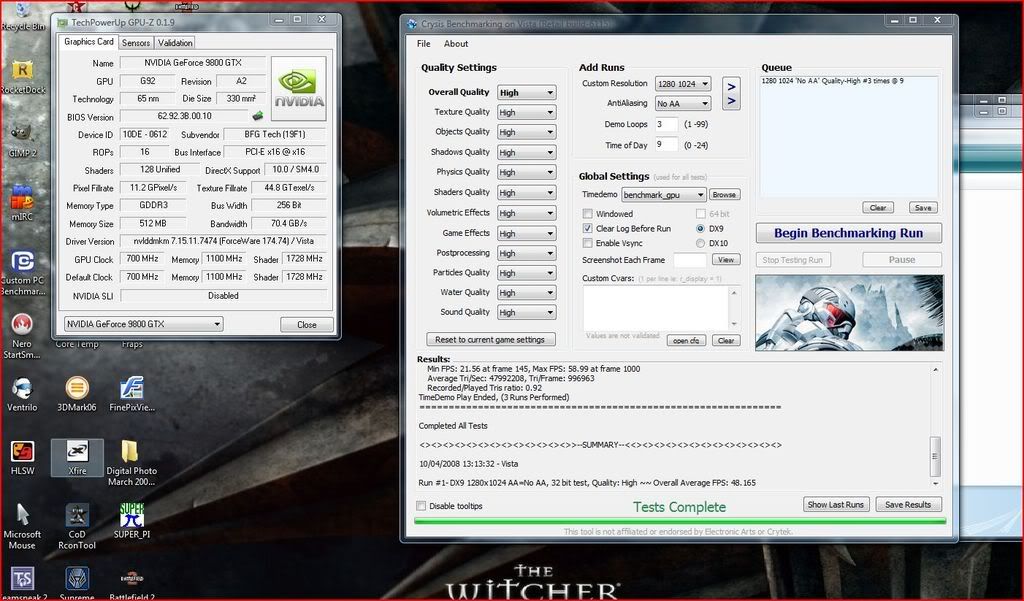Clear the benchmark Queue list
1024x601 pixels.
(x=878, y=208)
